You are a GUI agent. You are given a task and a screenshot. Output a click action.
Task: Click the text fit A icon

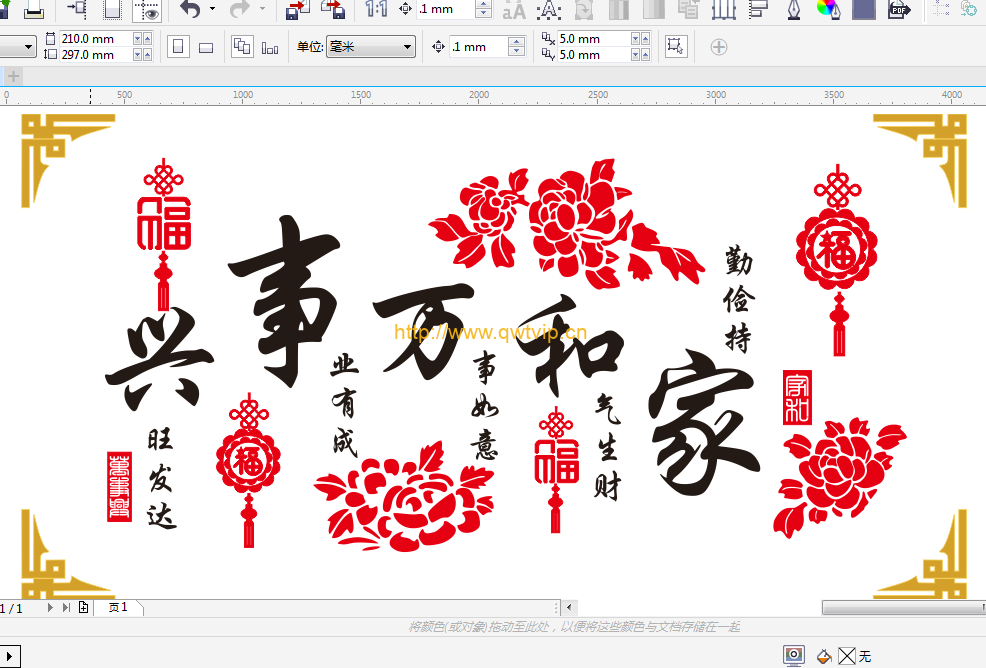click(x=549, y=10)
